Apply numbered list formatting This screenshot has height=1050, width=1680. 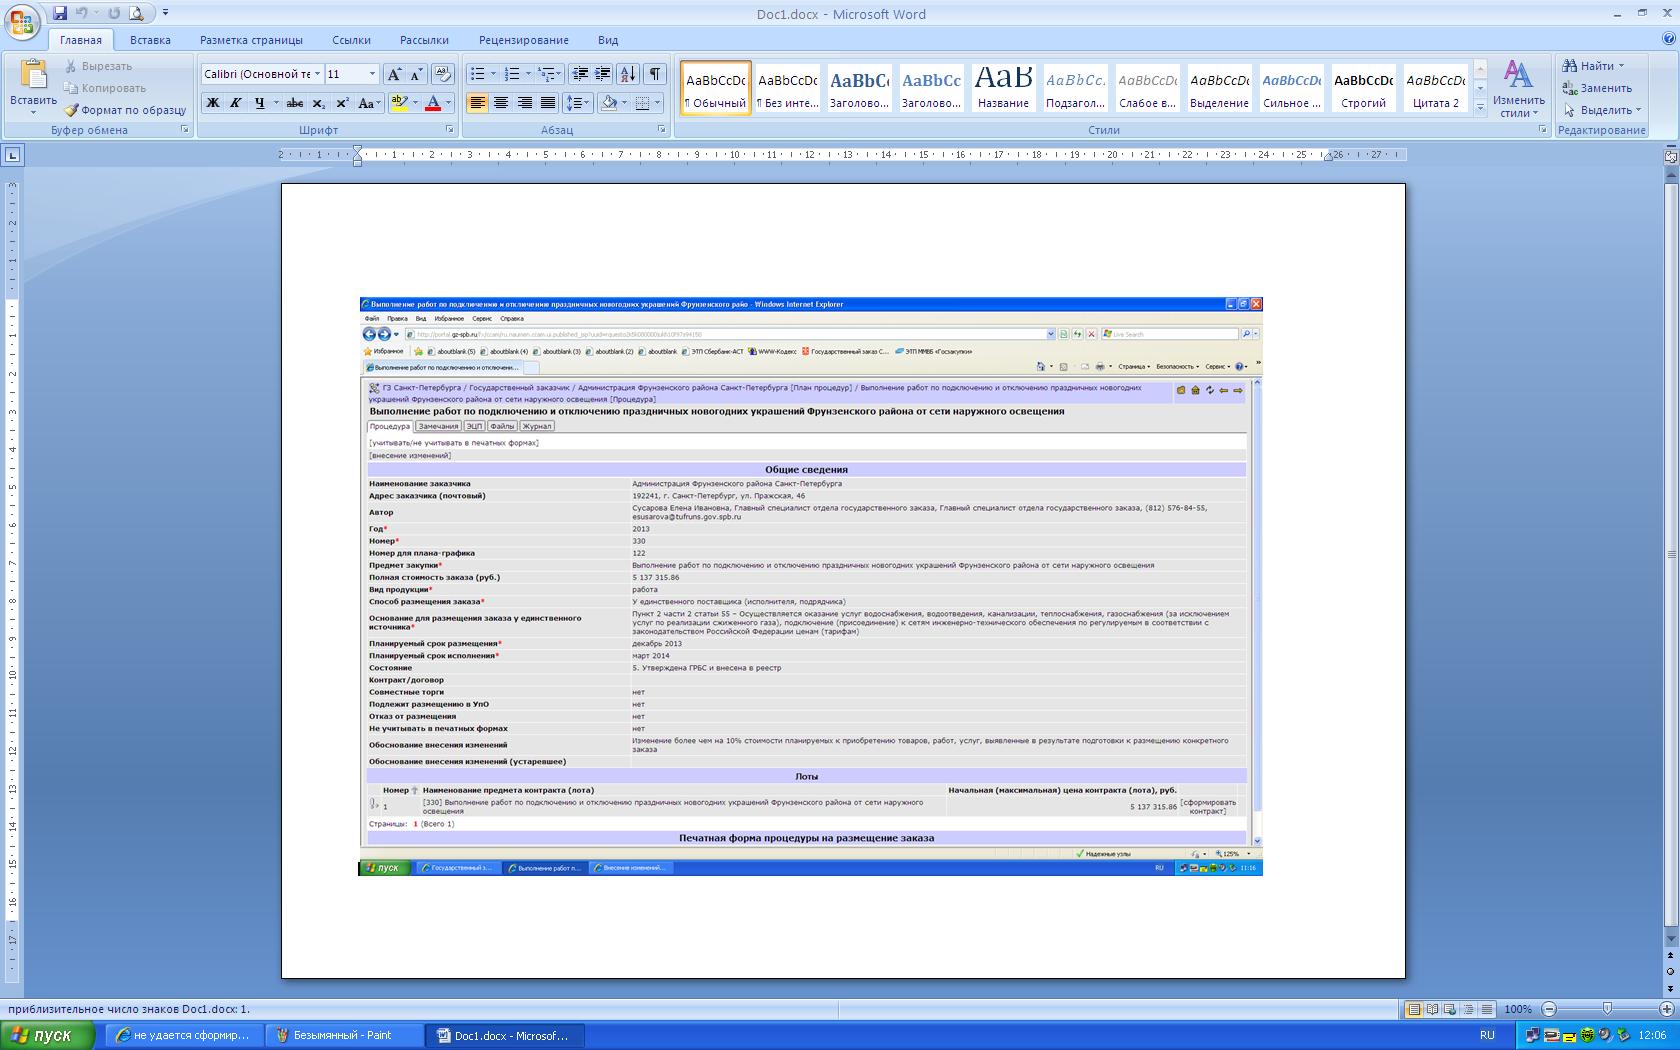[x=512, y=74]
